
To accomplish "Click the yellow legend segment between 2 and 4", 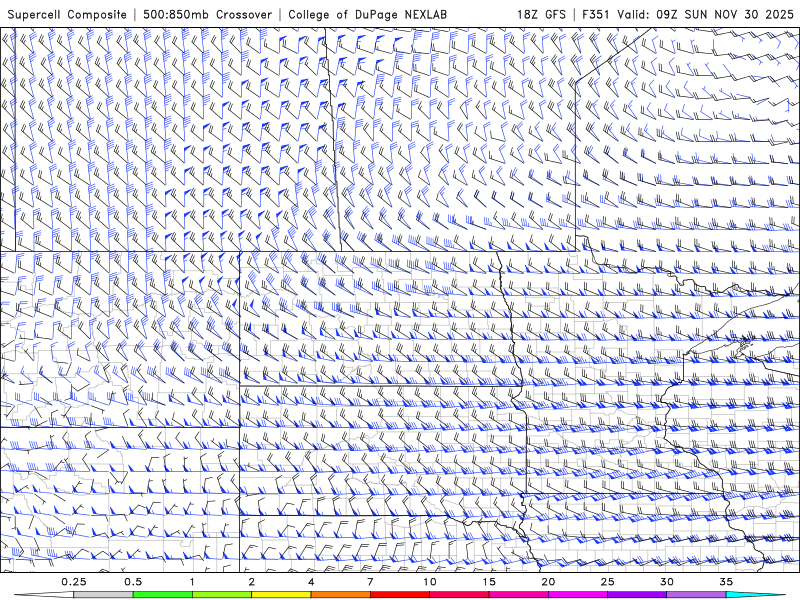I will point(281,595).
